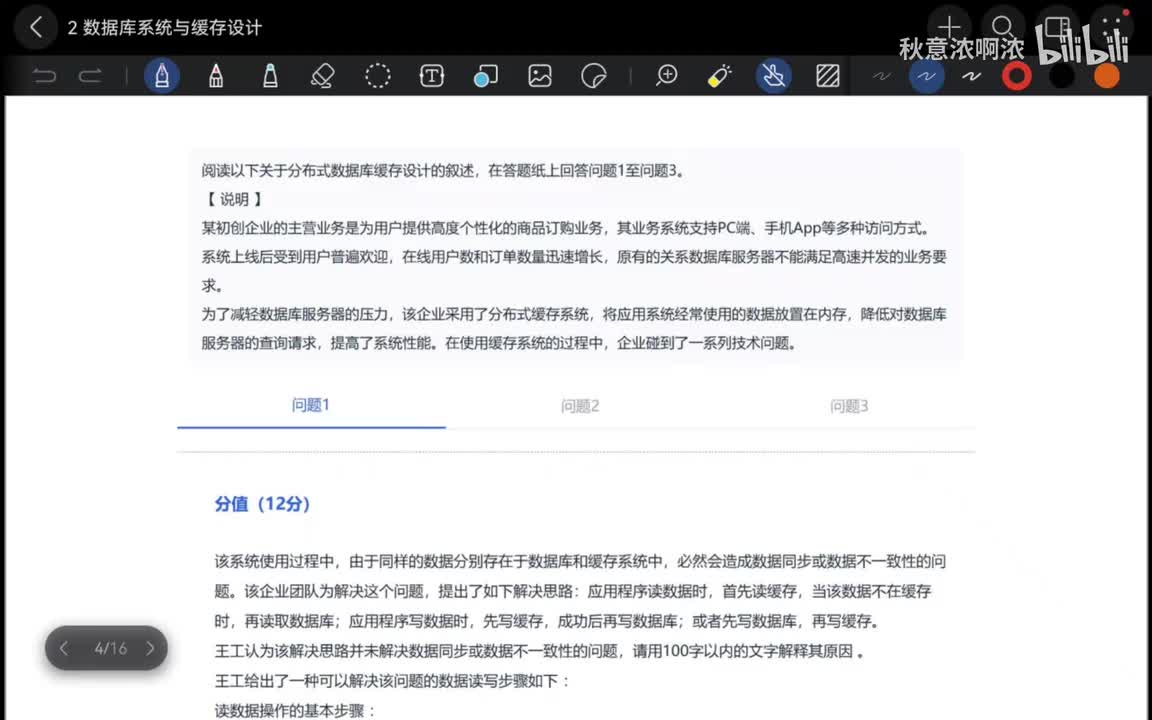Pick the black pen color
Screen dimensions: 1152x720
click(1062, 76)
